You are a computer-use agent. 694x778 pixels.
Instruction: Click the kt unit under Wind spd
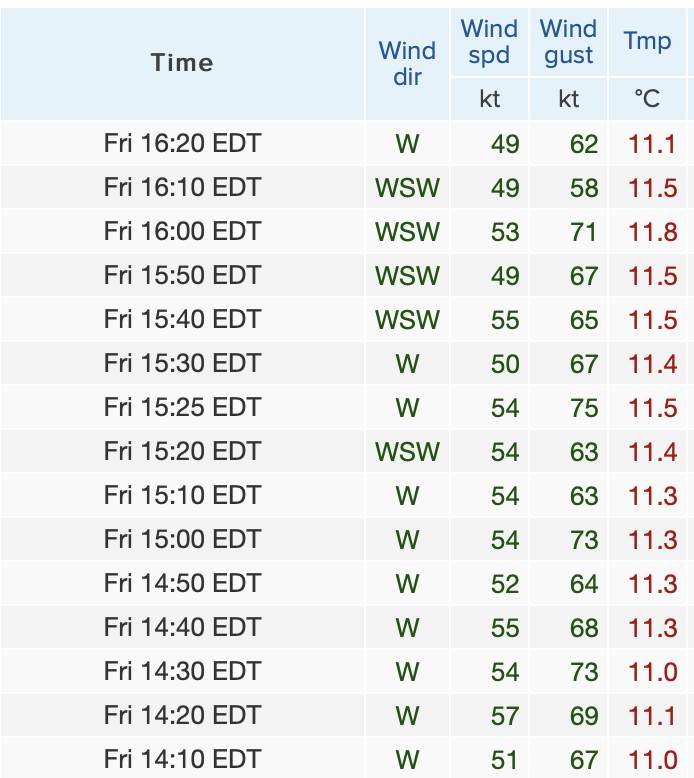[489, 99]
